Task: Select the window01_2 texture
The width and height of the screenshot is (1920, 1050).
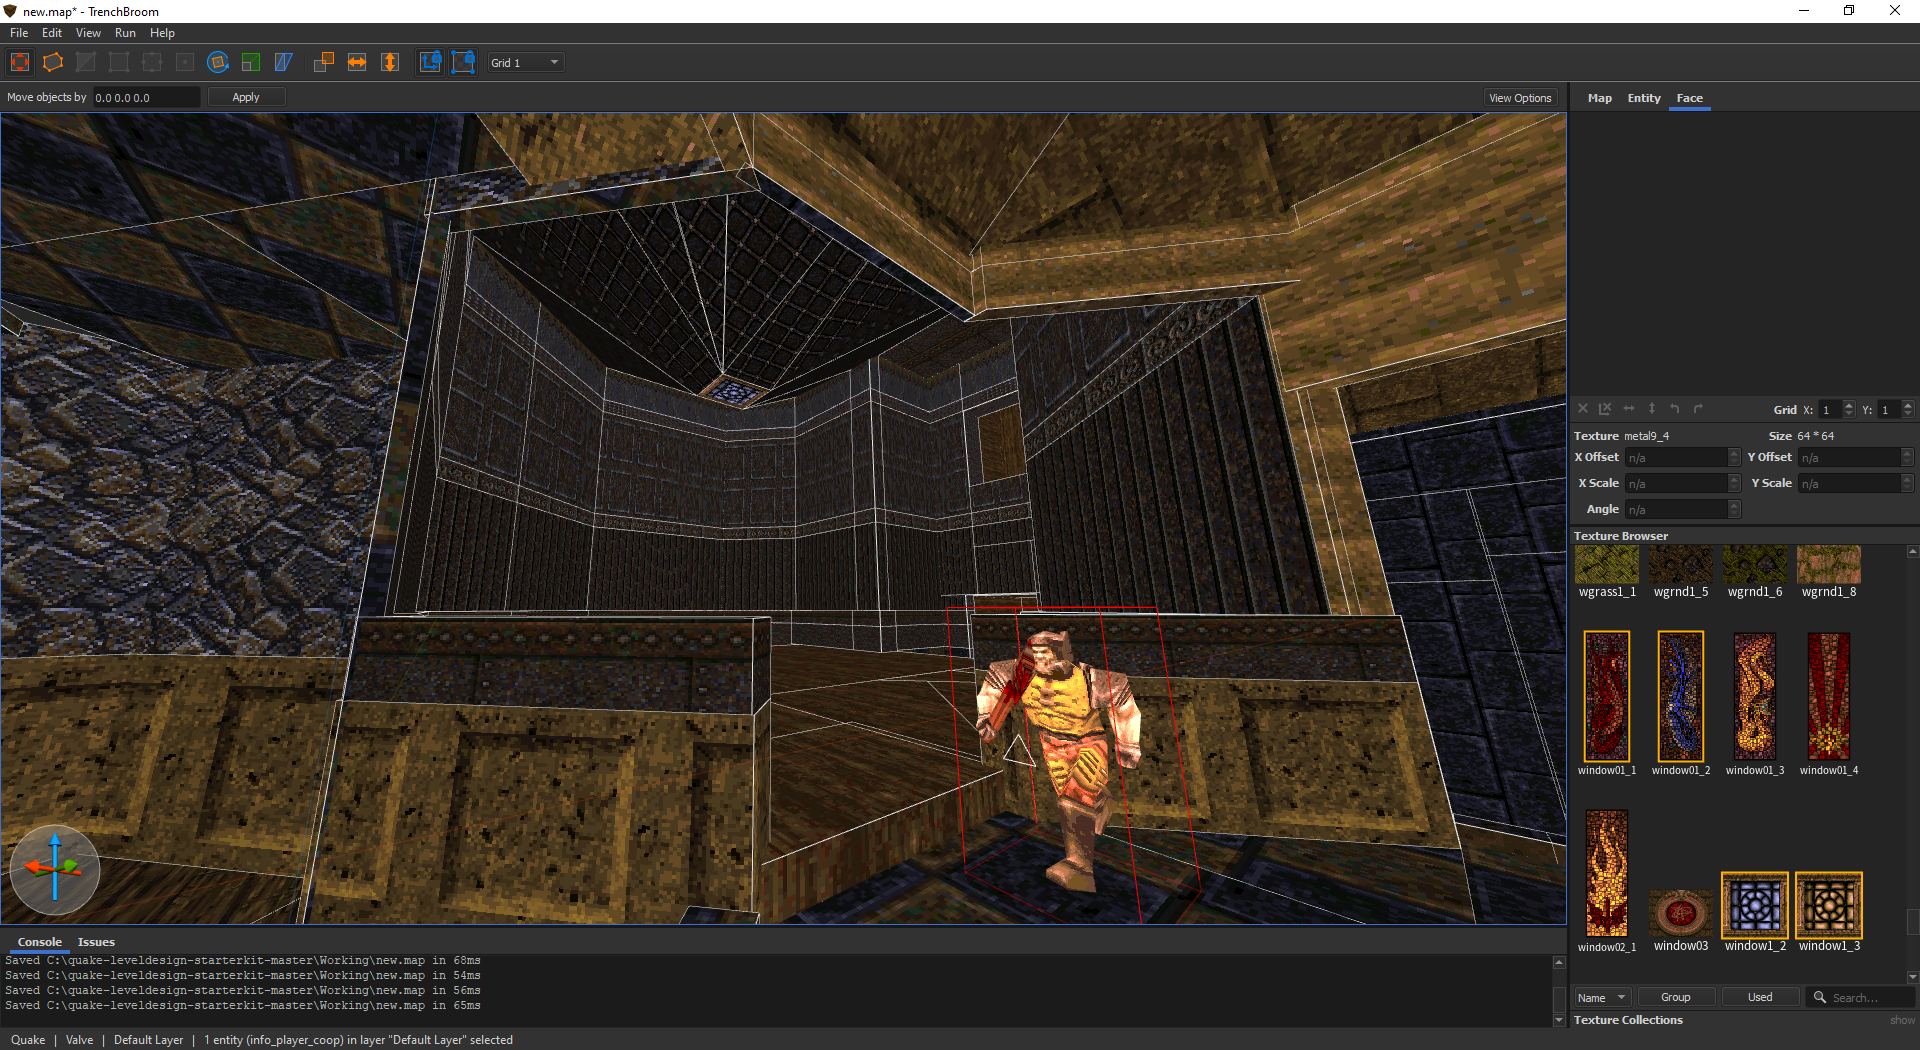Action: point(1681,704)
